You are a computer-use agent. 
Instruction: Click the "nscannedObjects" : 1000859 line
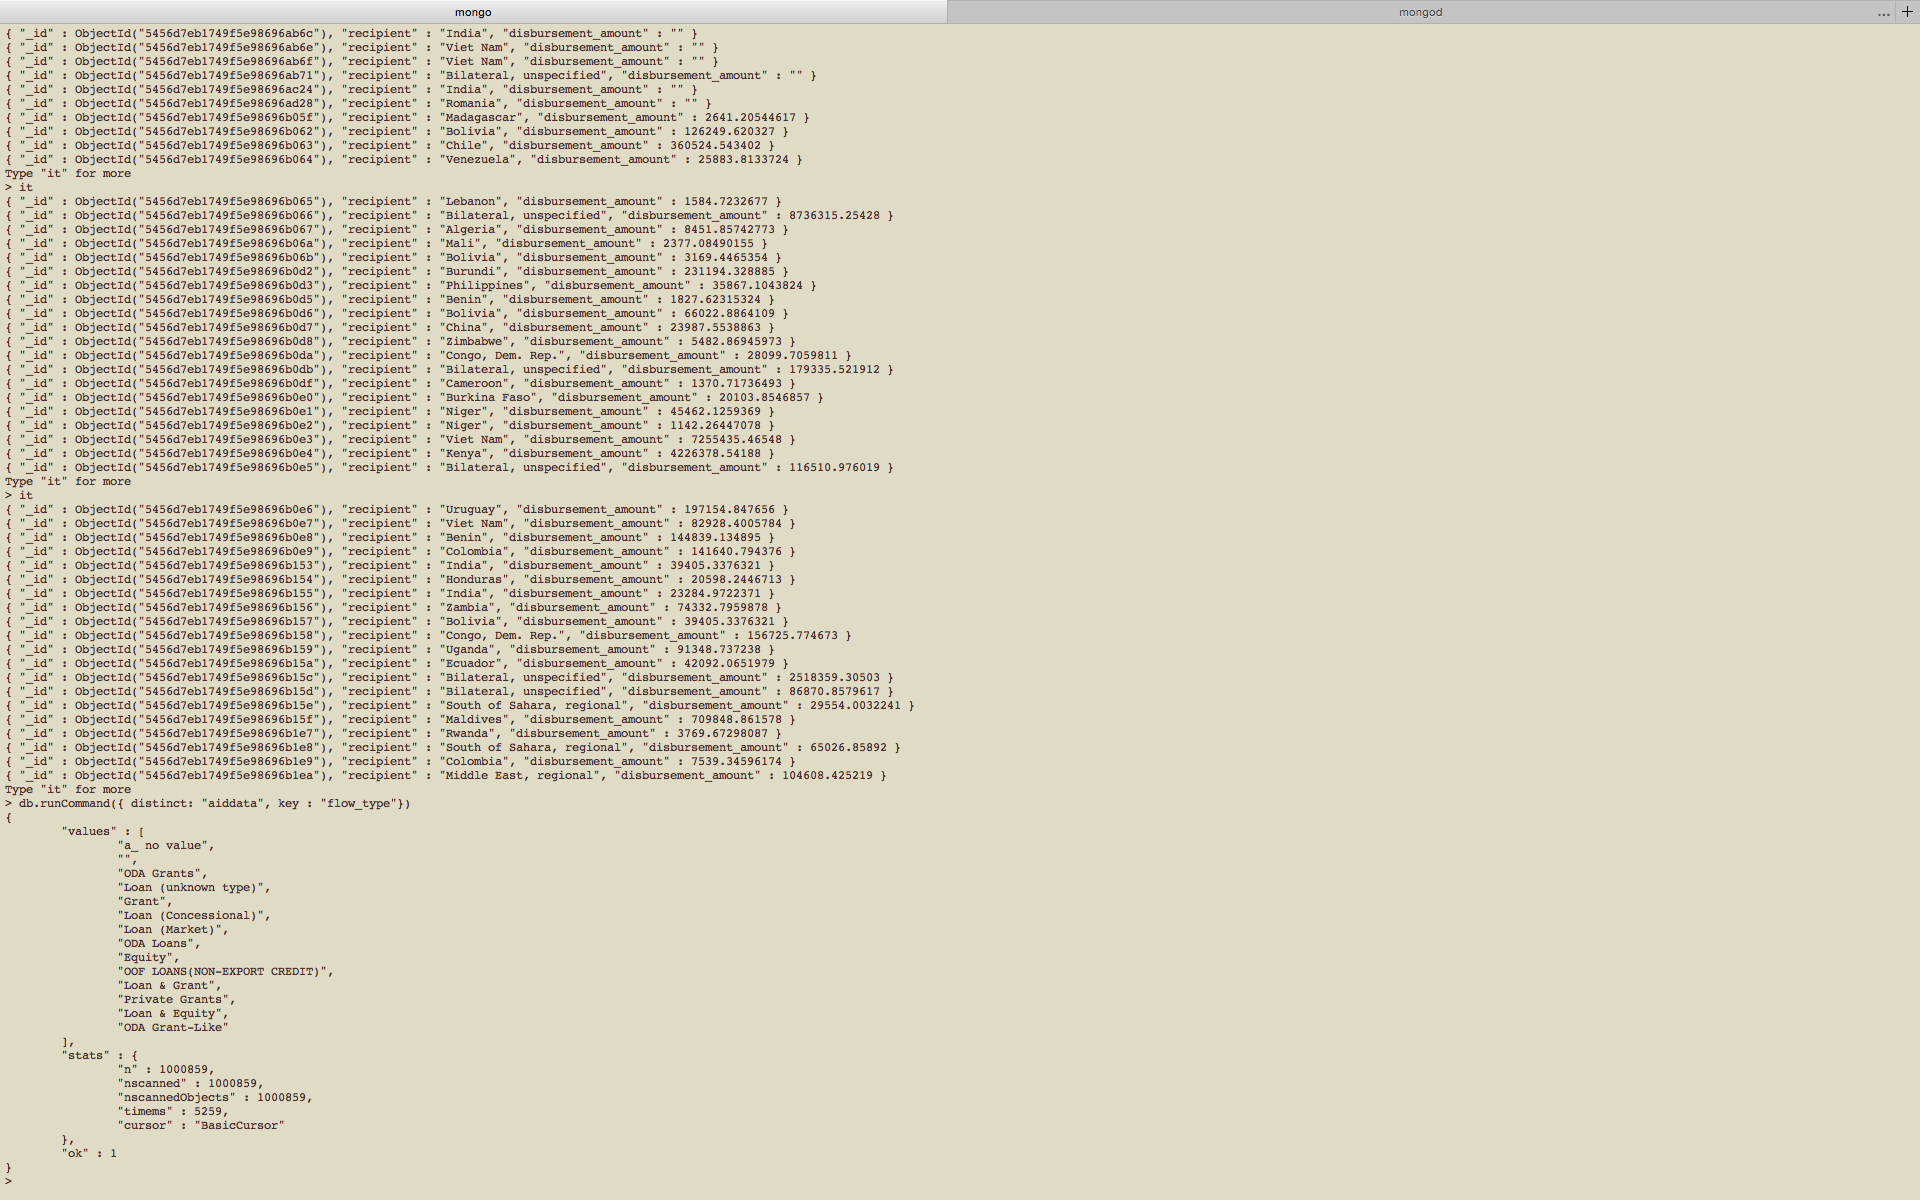214,1097
